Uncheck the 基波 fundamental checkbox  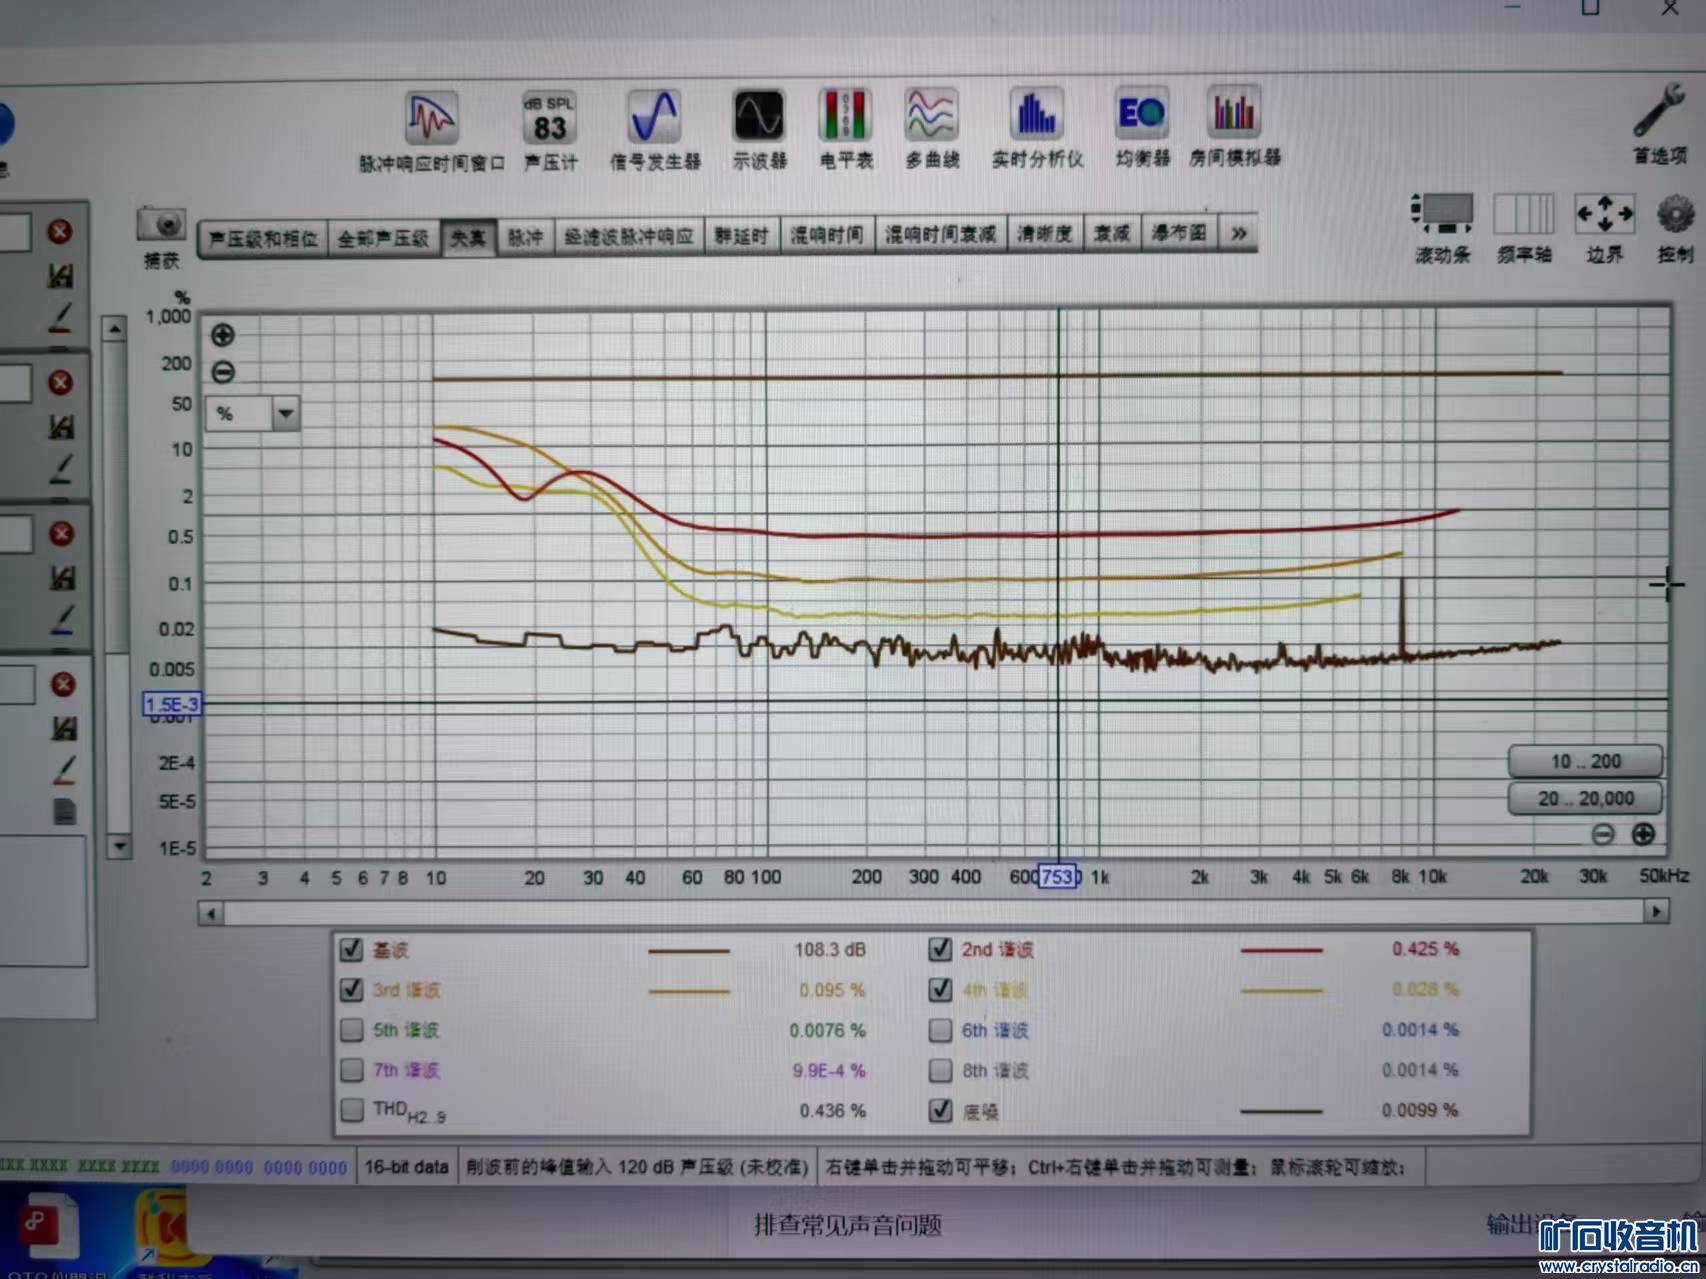tap(351, 949)
